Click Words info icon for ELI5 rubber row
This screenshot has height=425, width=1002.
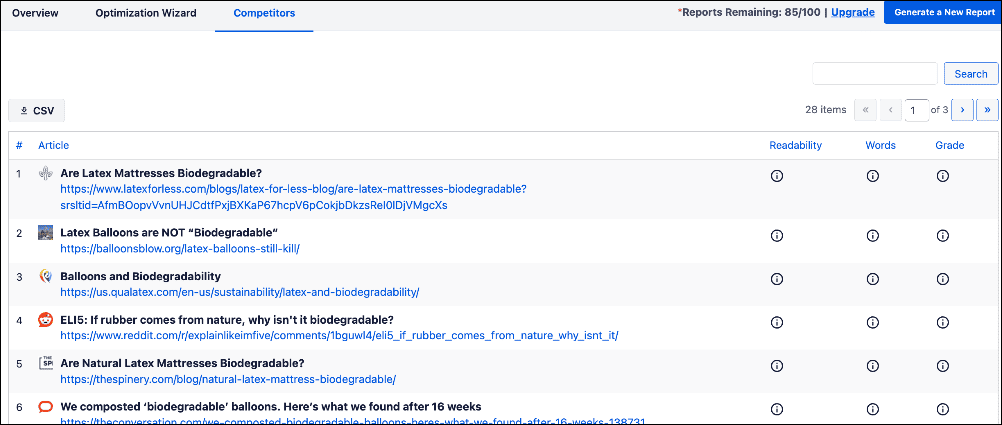coord(872,323)
